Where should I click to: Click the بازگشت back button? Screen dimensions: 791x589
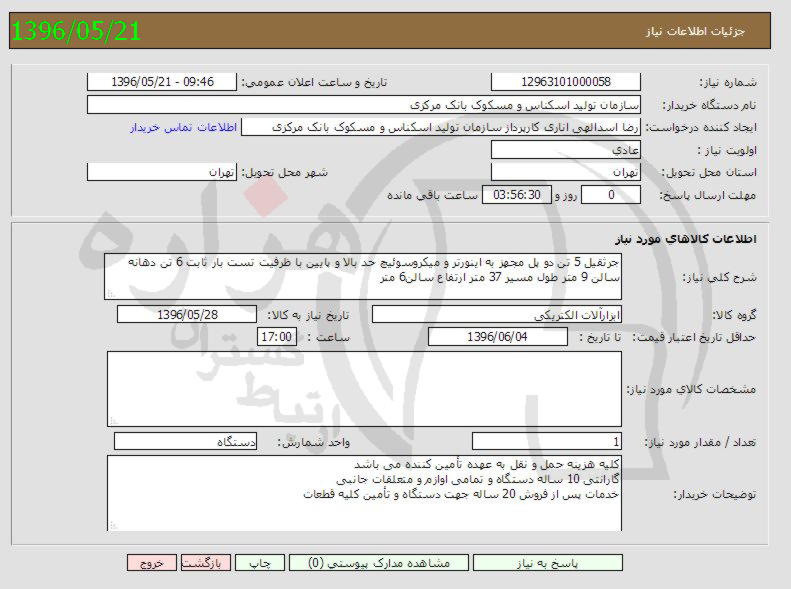pos(205,563)
